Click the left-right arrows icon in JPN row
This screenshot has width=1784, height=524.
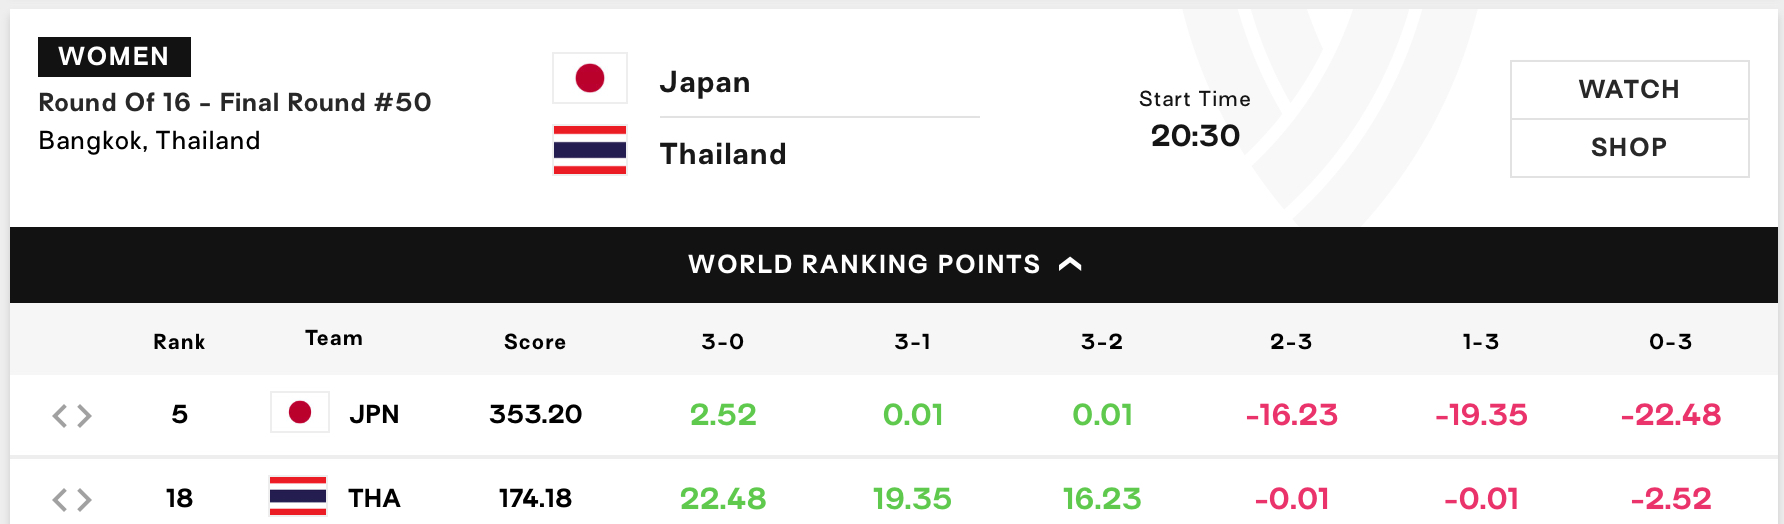(x=72, y=416)
